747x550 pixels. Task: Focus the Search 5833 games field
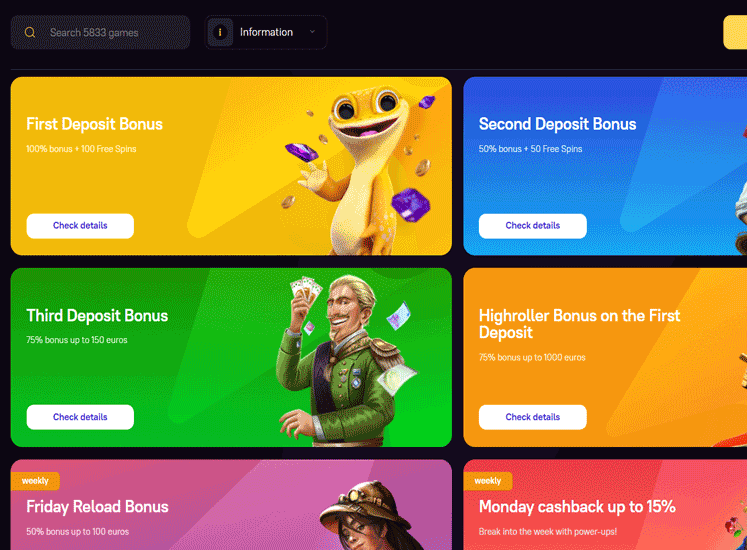point(101,32)
